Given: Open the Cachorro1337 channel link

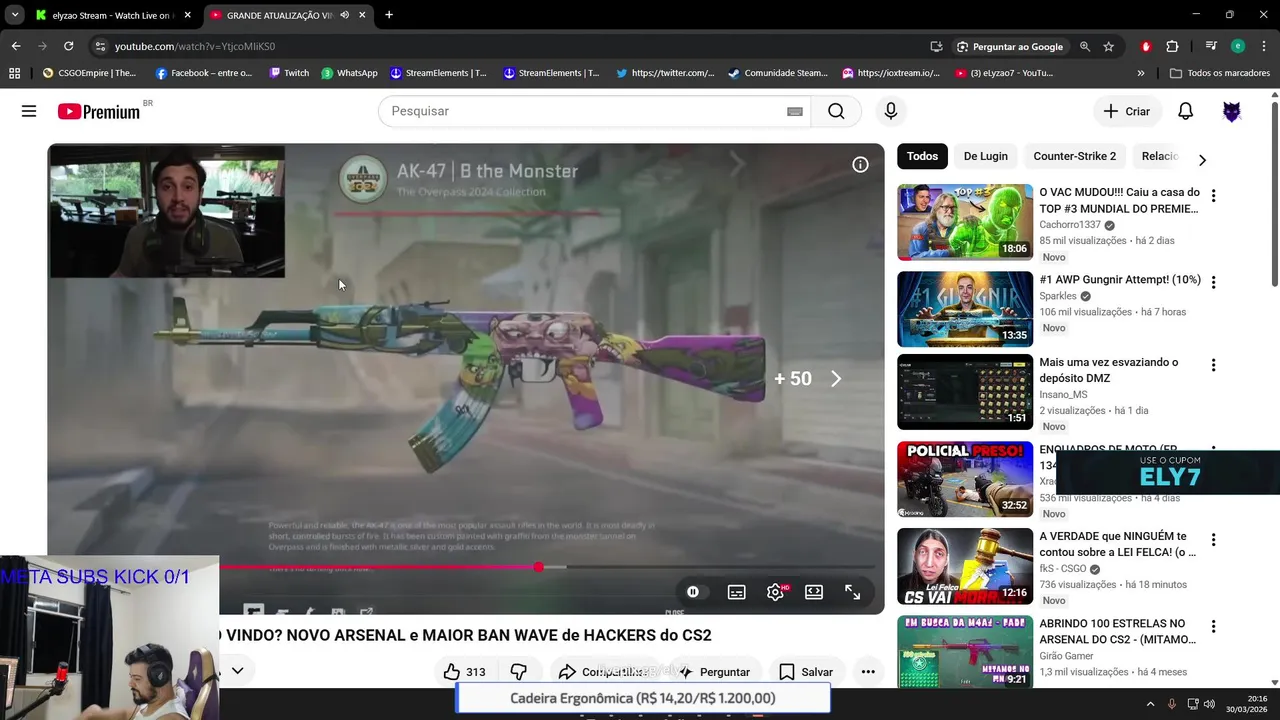Looking at the screenshot, I should [x=1069, y=225].
